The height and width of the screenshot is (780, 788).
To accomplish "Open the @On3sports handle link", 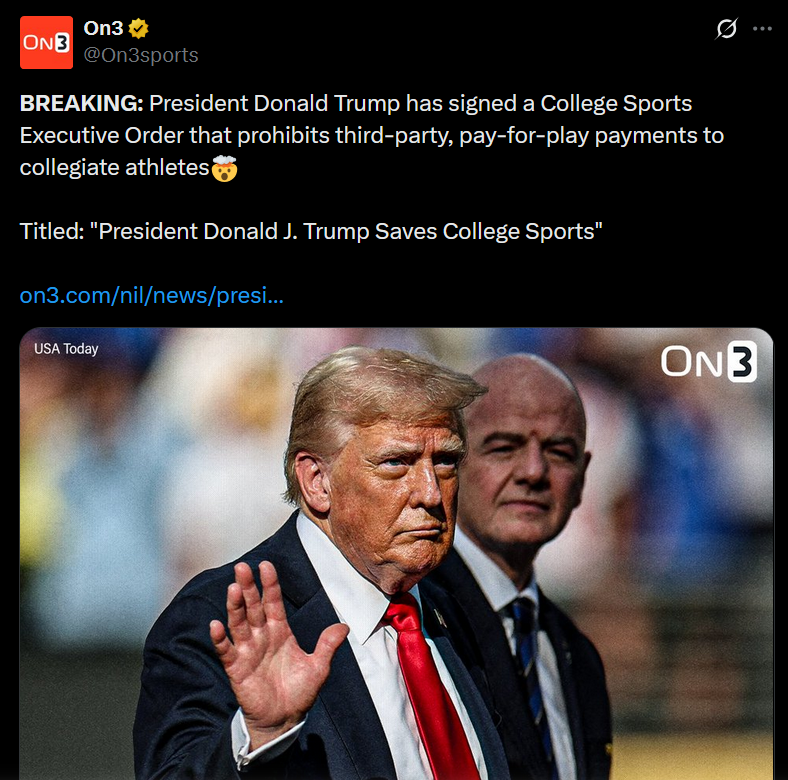I will pyautogui.click(x=141, y=55).
